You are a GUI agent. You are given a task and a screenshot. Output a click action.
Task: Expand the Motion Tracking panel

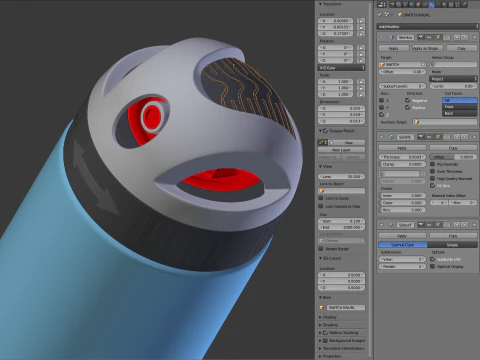coord(321,333)
